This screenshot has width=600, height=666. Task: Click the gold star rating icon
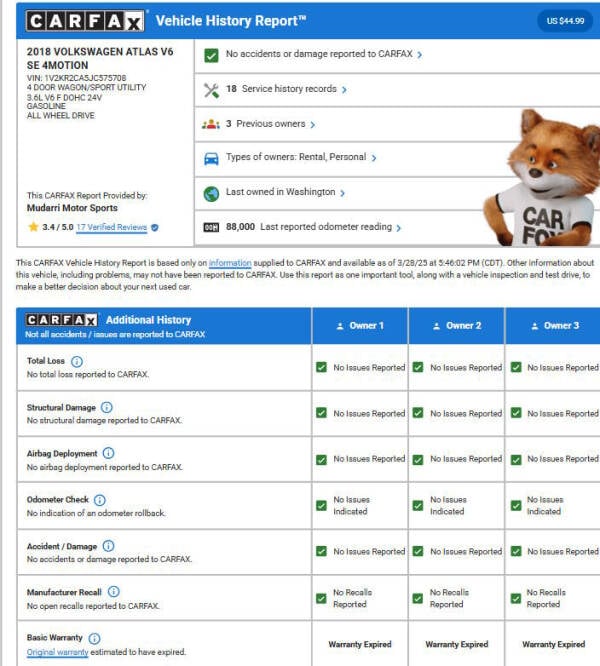tap(34, 227)
